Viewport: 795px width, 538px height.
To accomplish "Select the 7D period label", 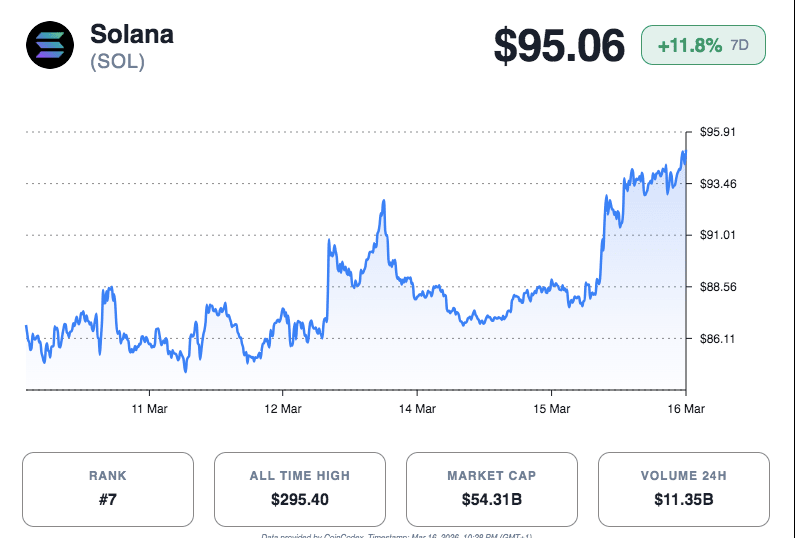I will click(740, 46).
